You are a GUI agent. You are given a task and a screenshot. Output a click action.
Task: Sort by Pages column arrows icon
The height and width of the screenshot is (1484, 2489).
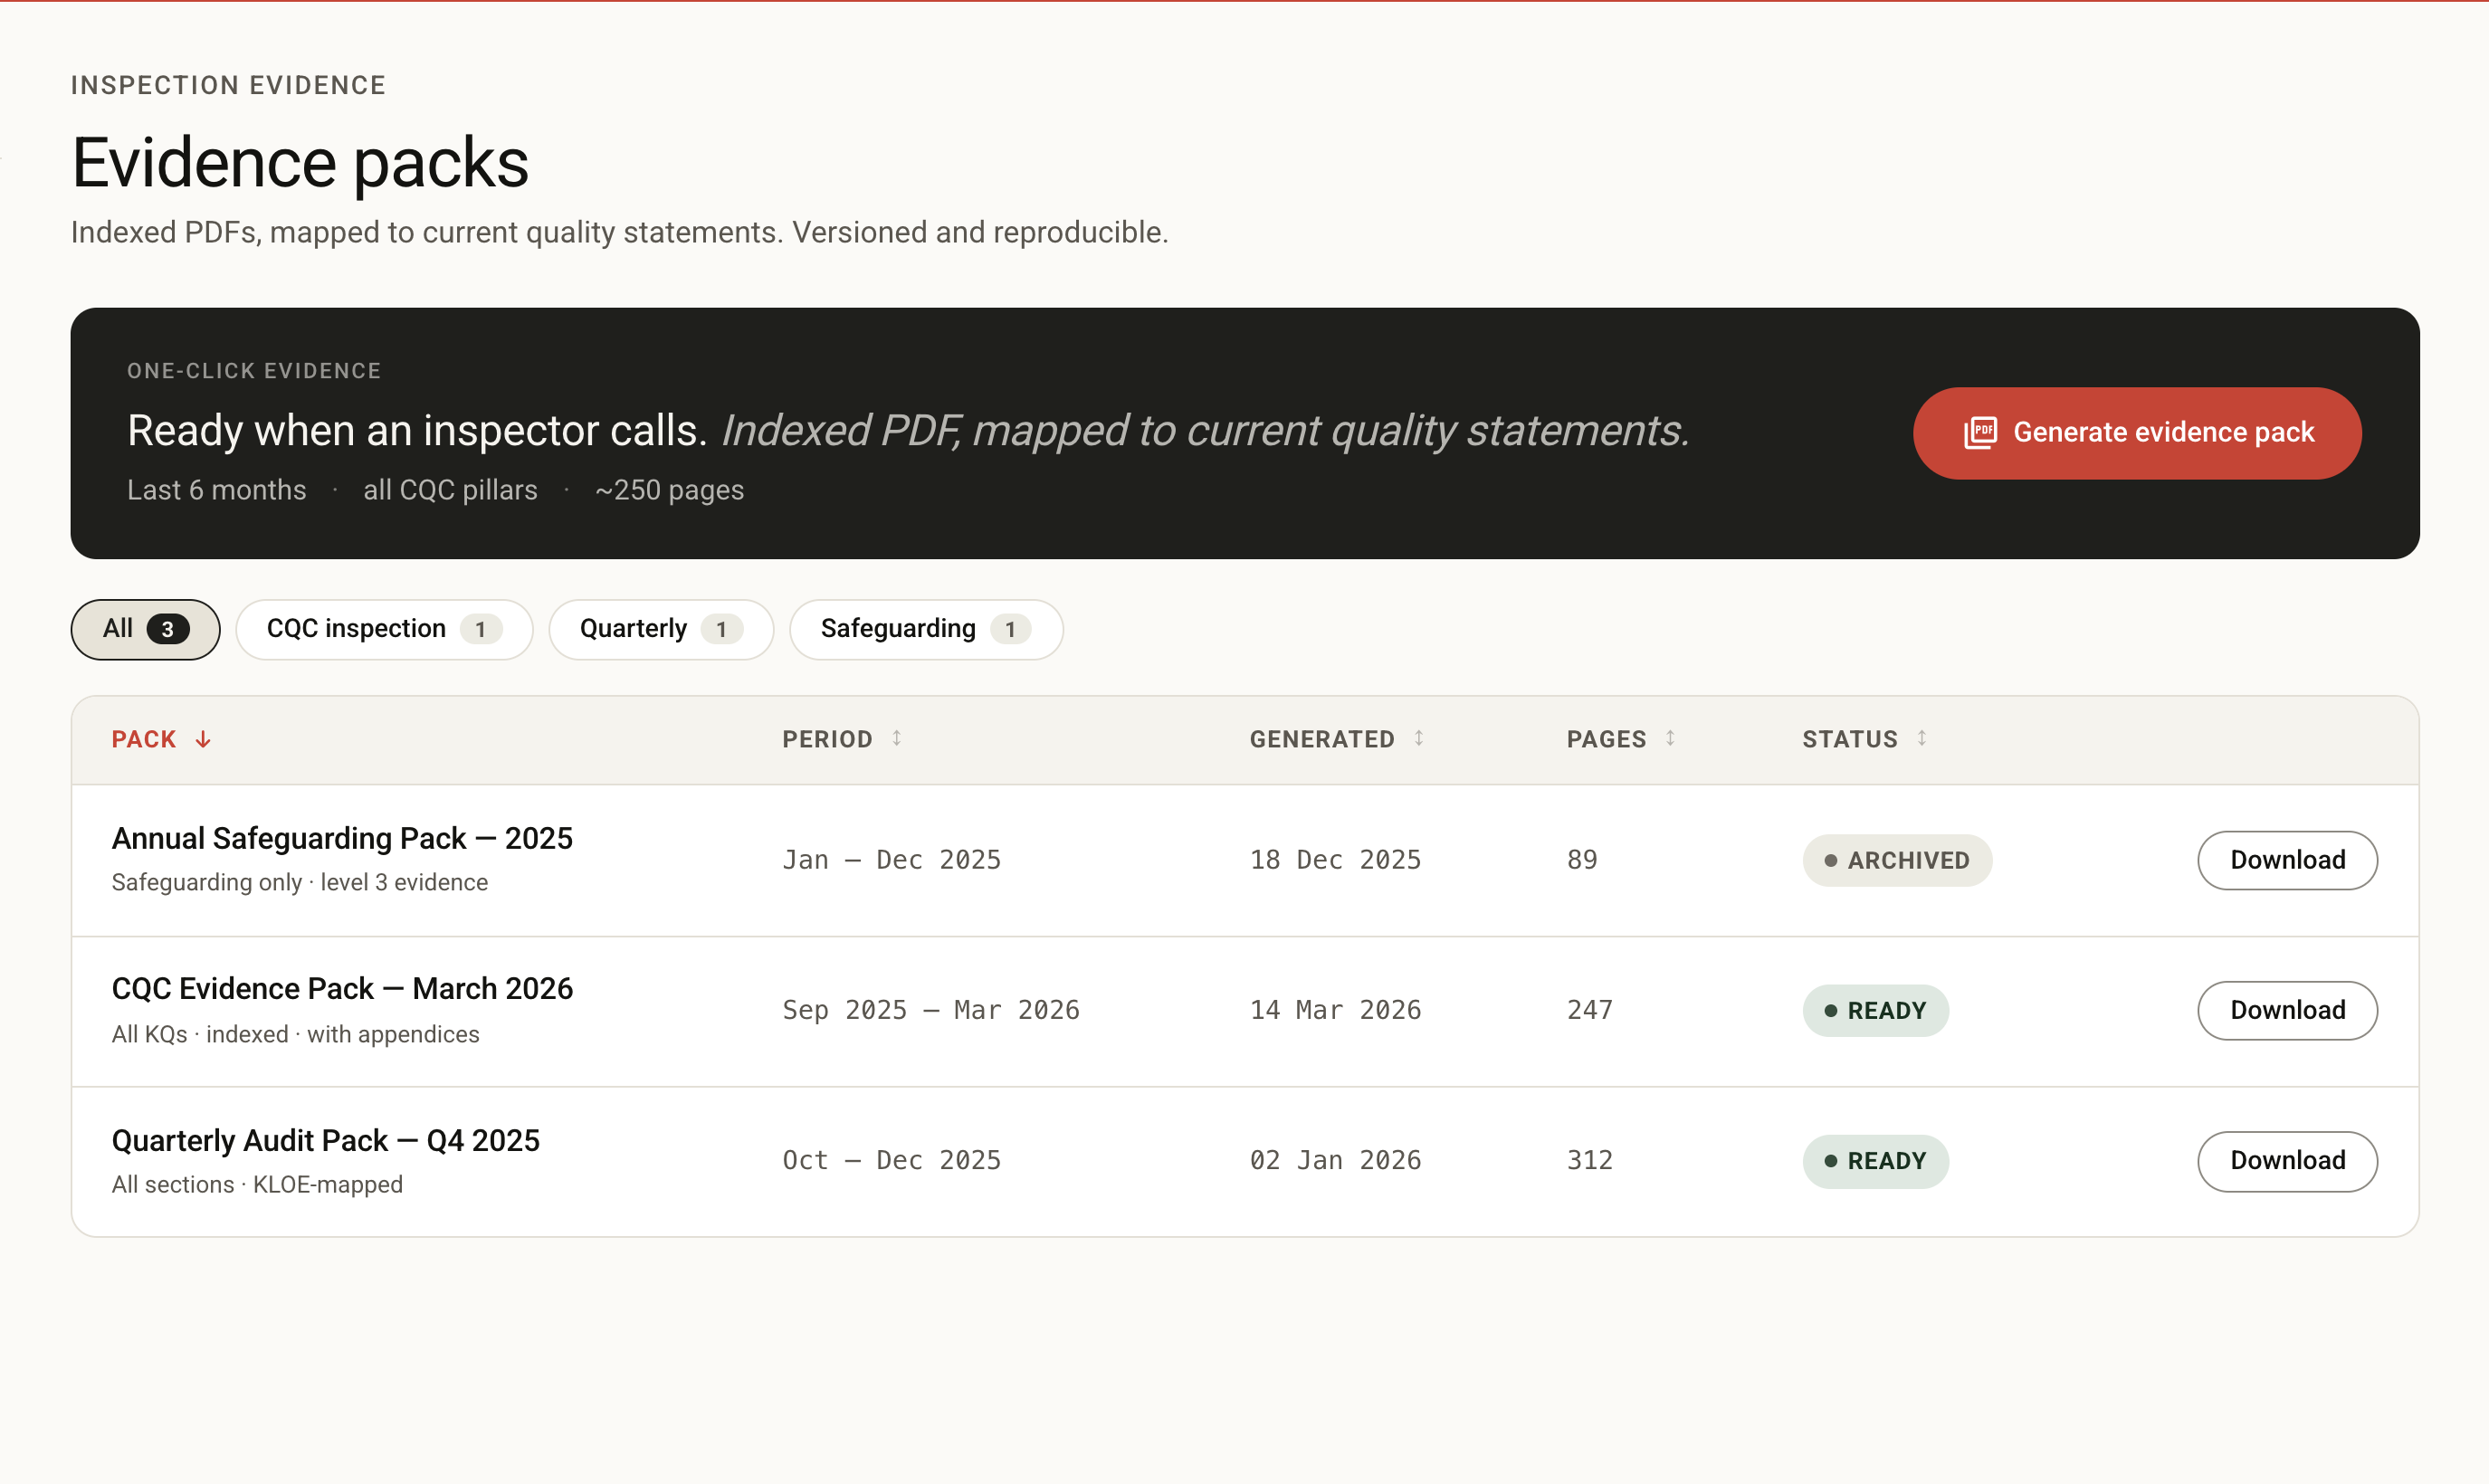pos(1670,738)
